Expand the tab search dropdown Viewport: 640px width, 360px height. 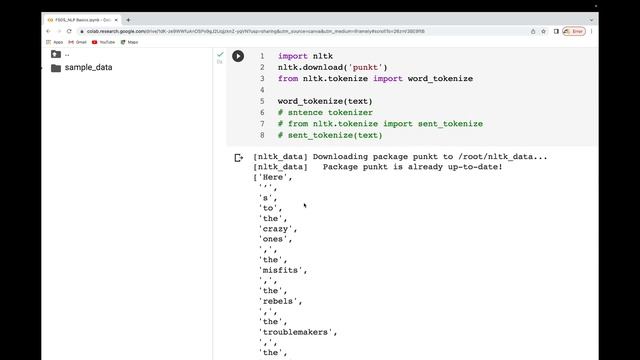[591, 20]
